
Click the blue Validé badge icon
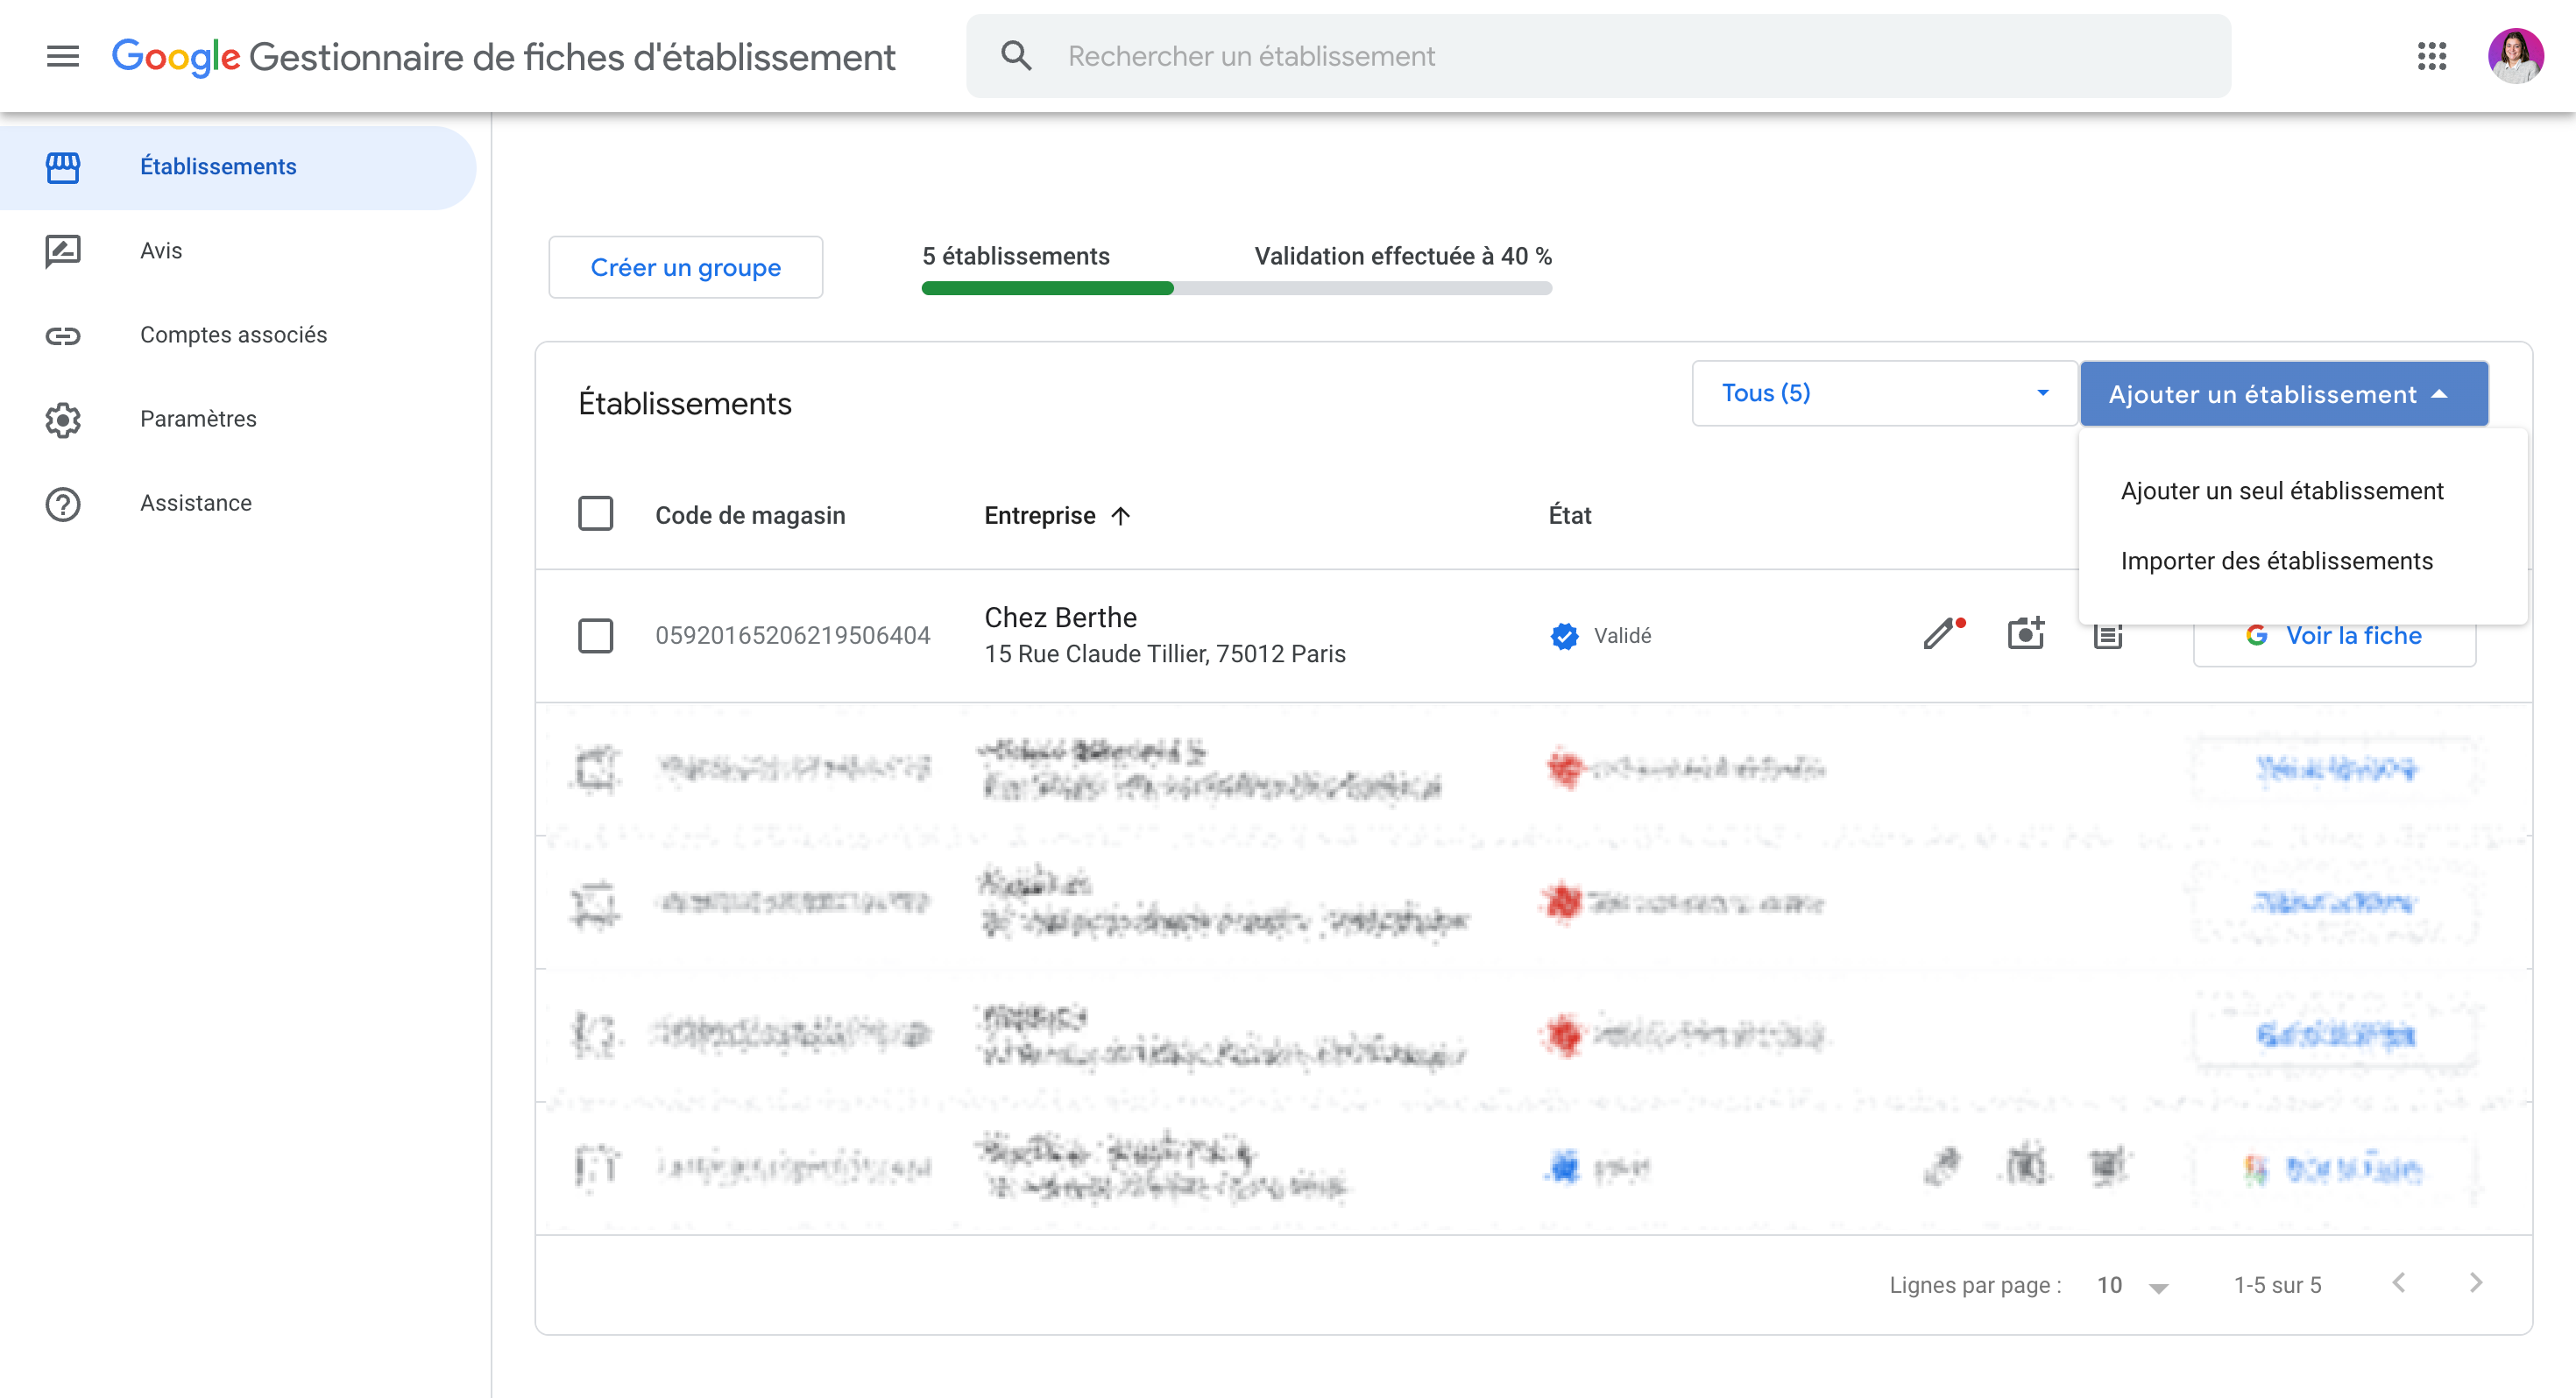pos(1564,636)
